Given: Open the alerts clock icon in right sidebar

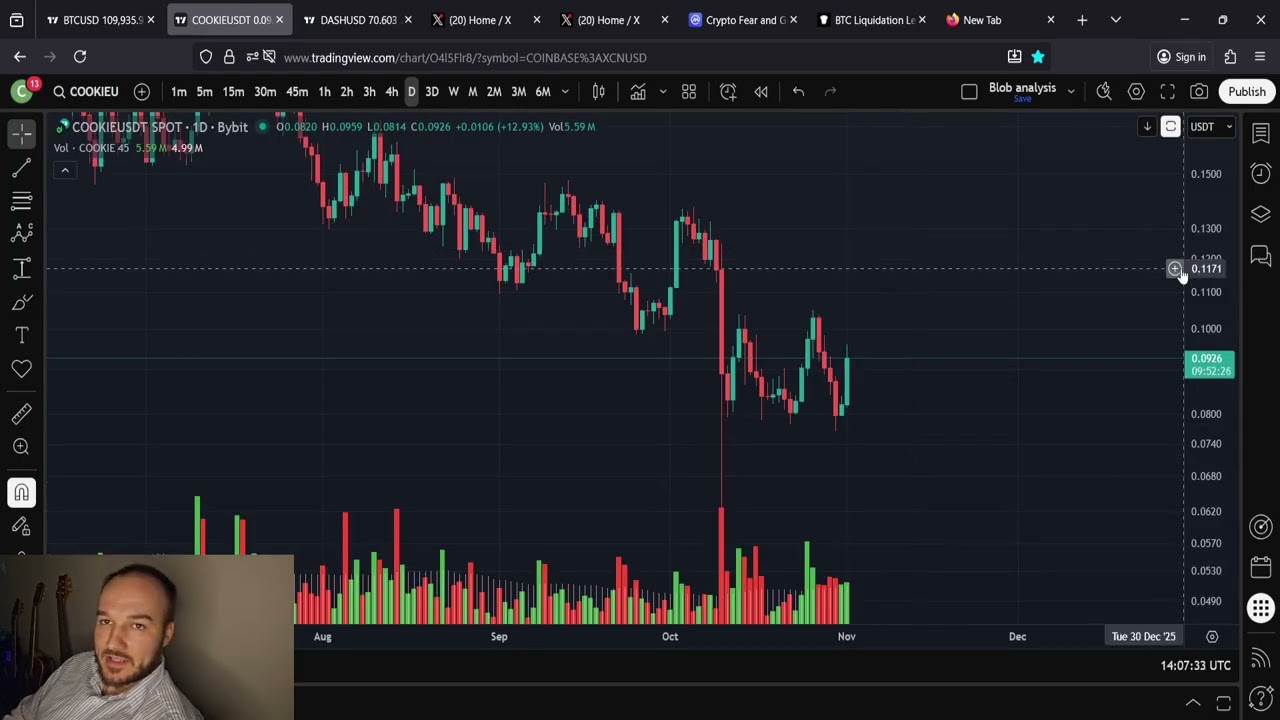Looking at the screenshot, I should pos(1260,174).
